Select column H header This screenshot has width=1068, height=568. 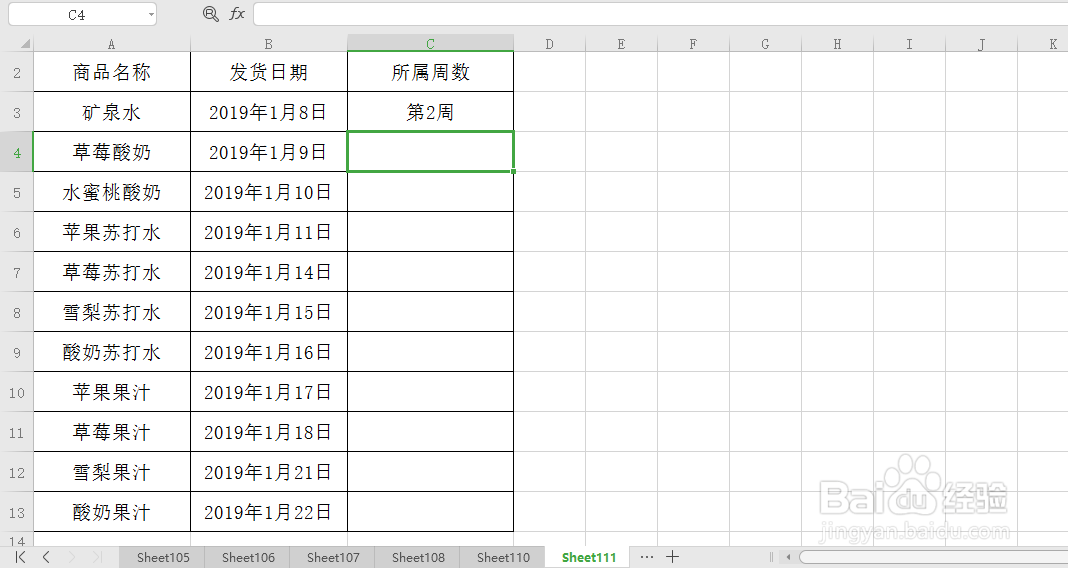click(x=837, y=44)
